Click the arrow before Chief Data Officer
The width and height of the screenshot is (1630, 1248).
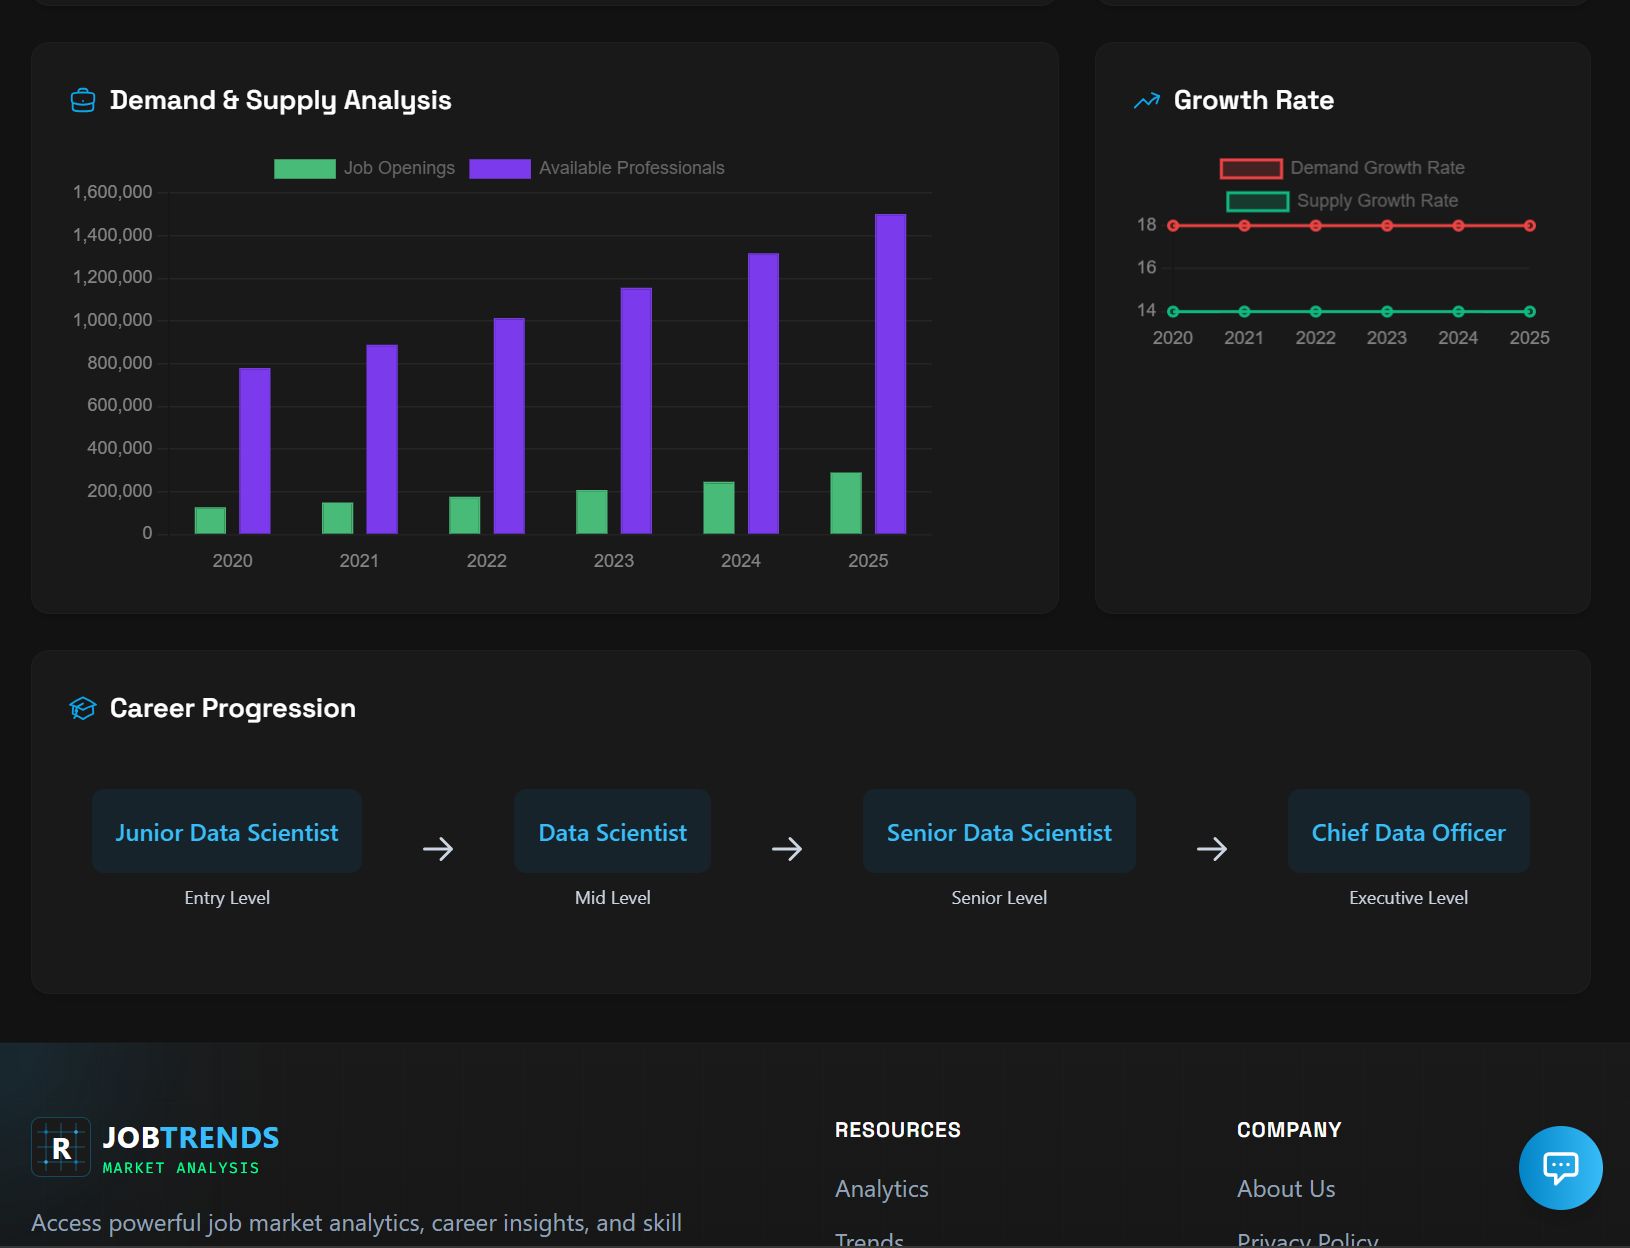coord(1212,849)
